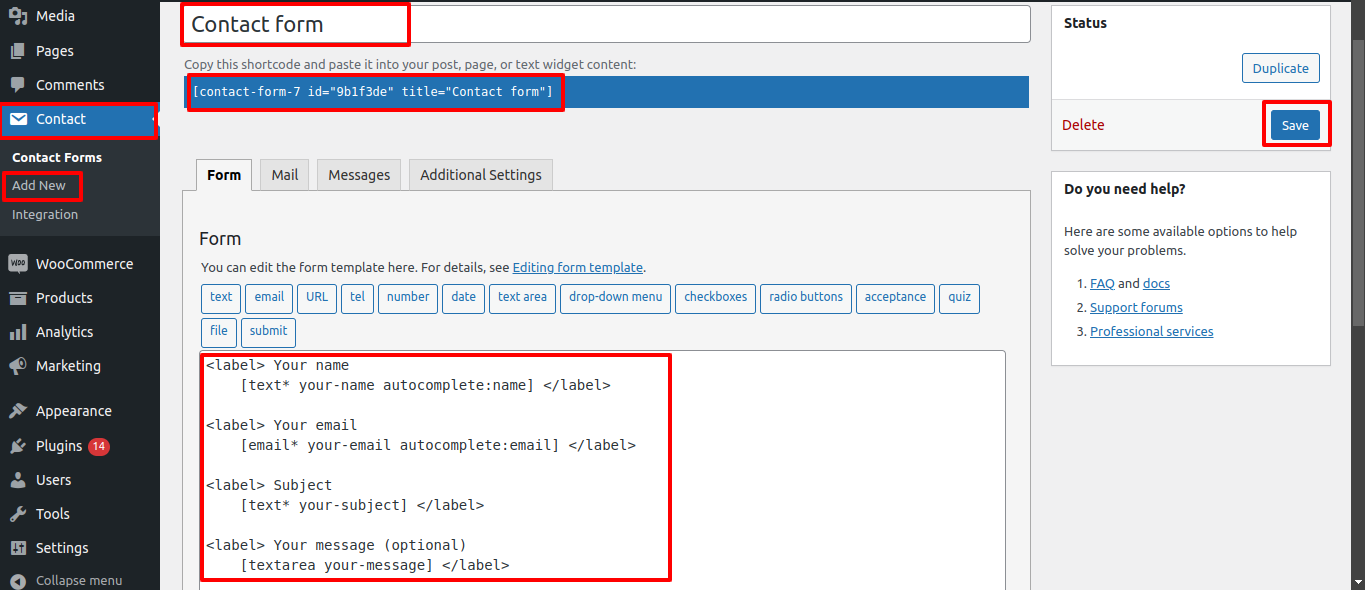The width and height of the screenshot is (1365, 590).
Task: Click the Comments bubble icon
Action: coord(18,85)
